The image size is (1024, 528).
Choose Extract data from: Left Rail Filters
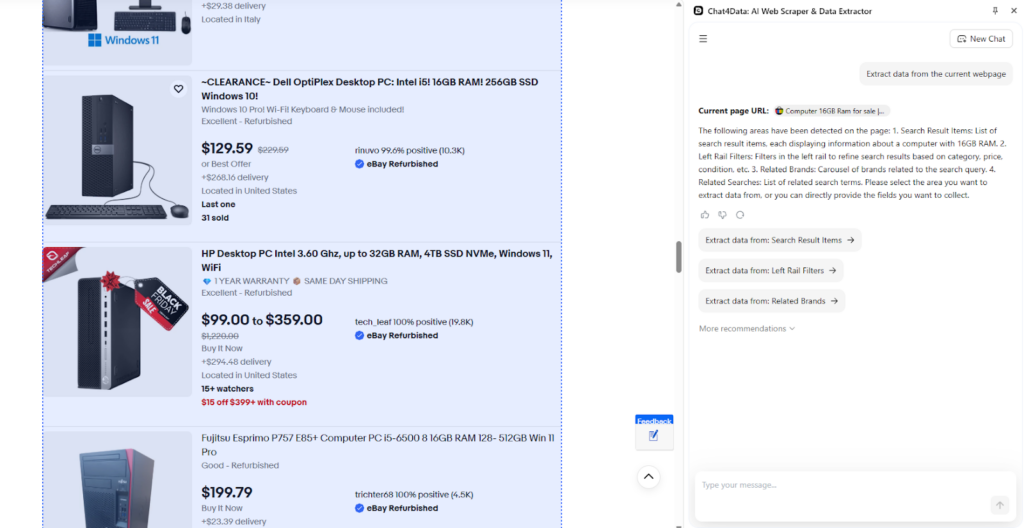(x=771, y=271)
